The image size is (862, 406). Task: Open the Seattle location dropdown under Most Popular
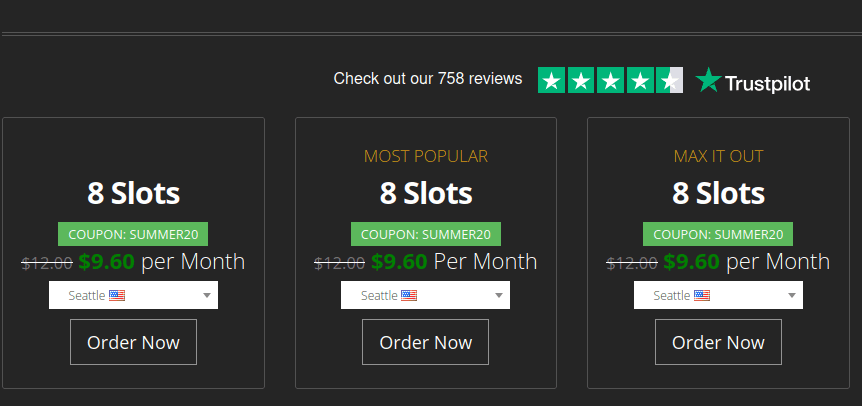coord(425,296)
